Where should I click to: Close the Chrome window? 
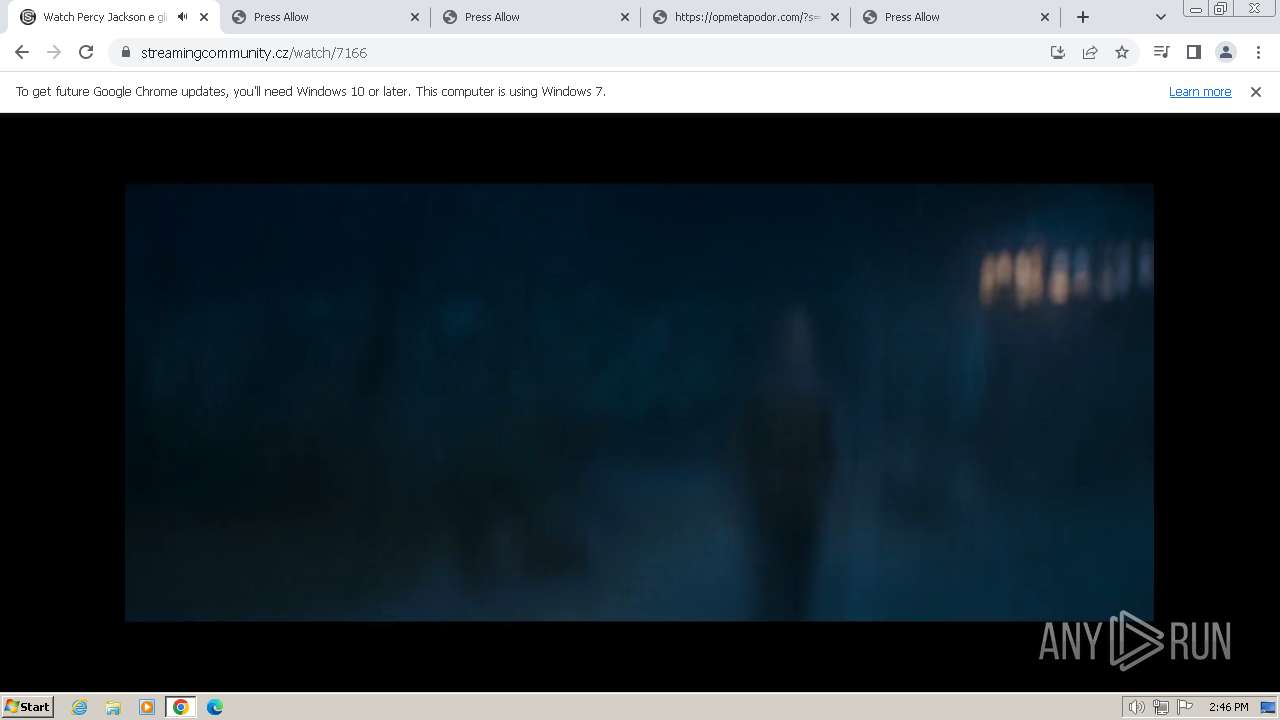pos(1254,8)
